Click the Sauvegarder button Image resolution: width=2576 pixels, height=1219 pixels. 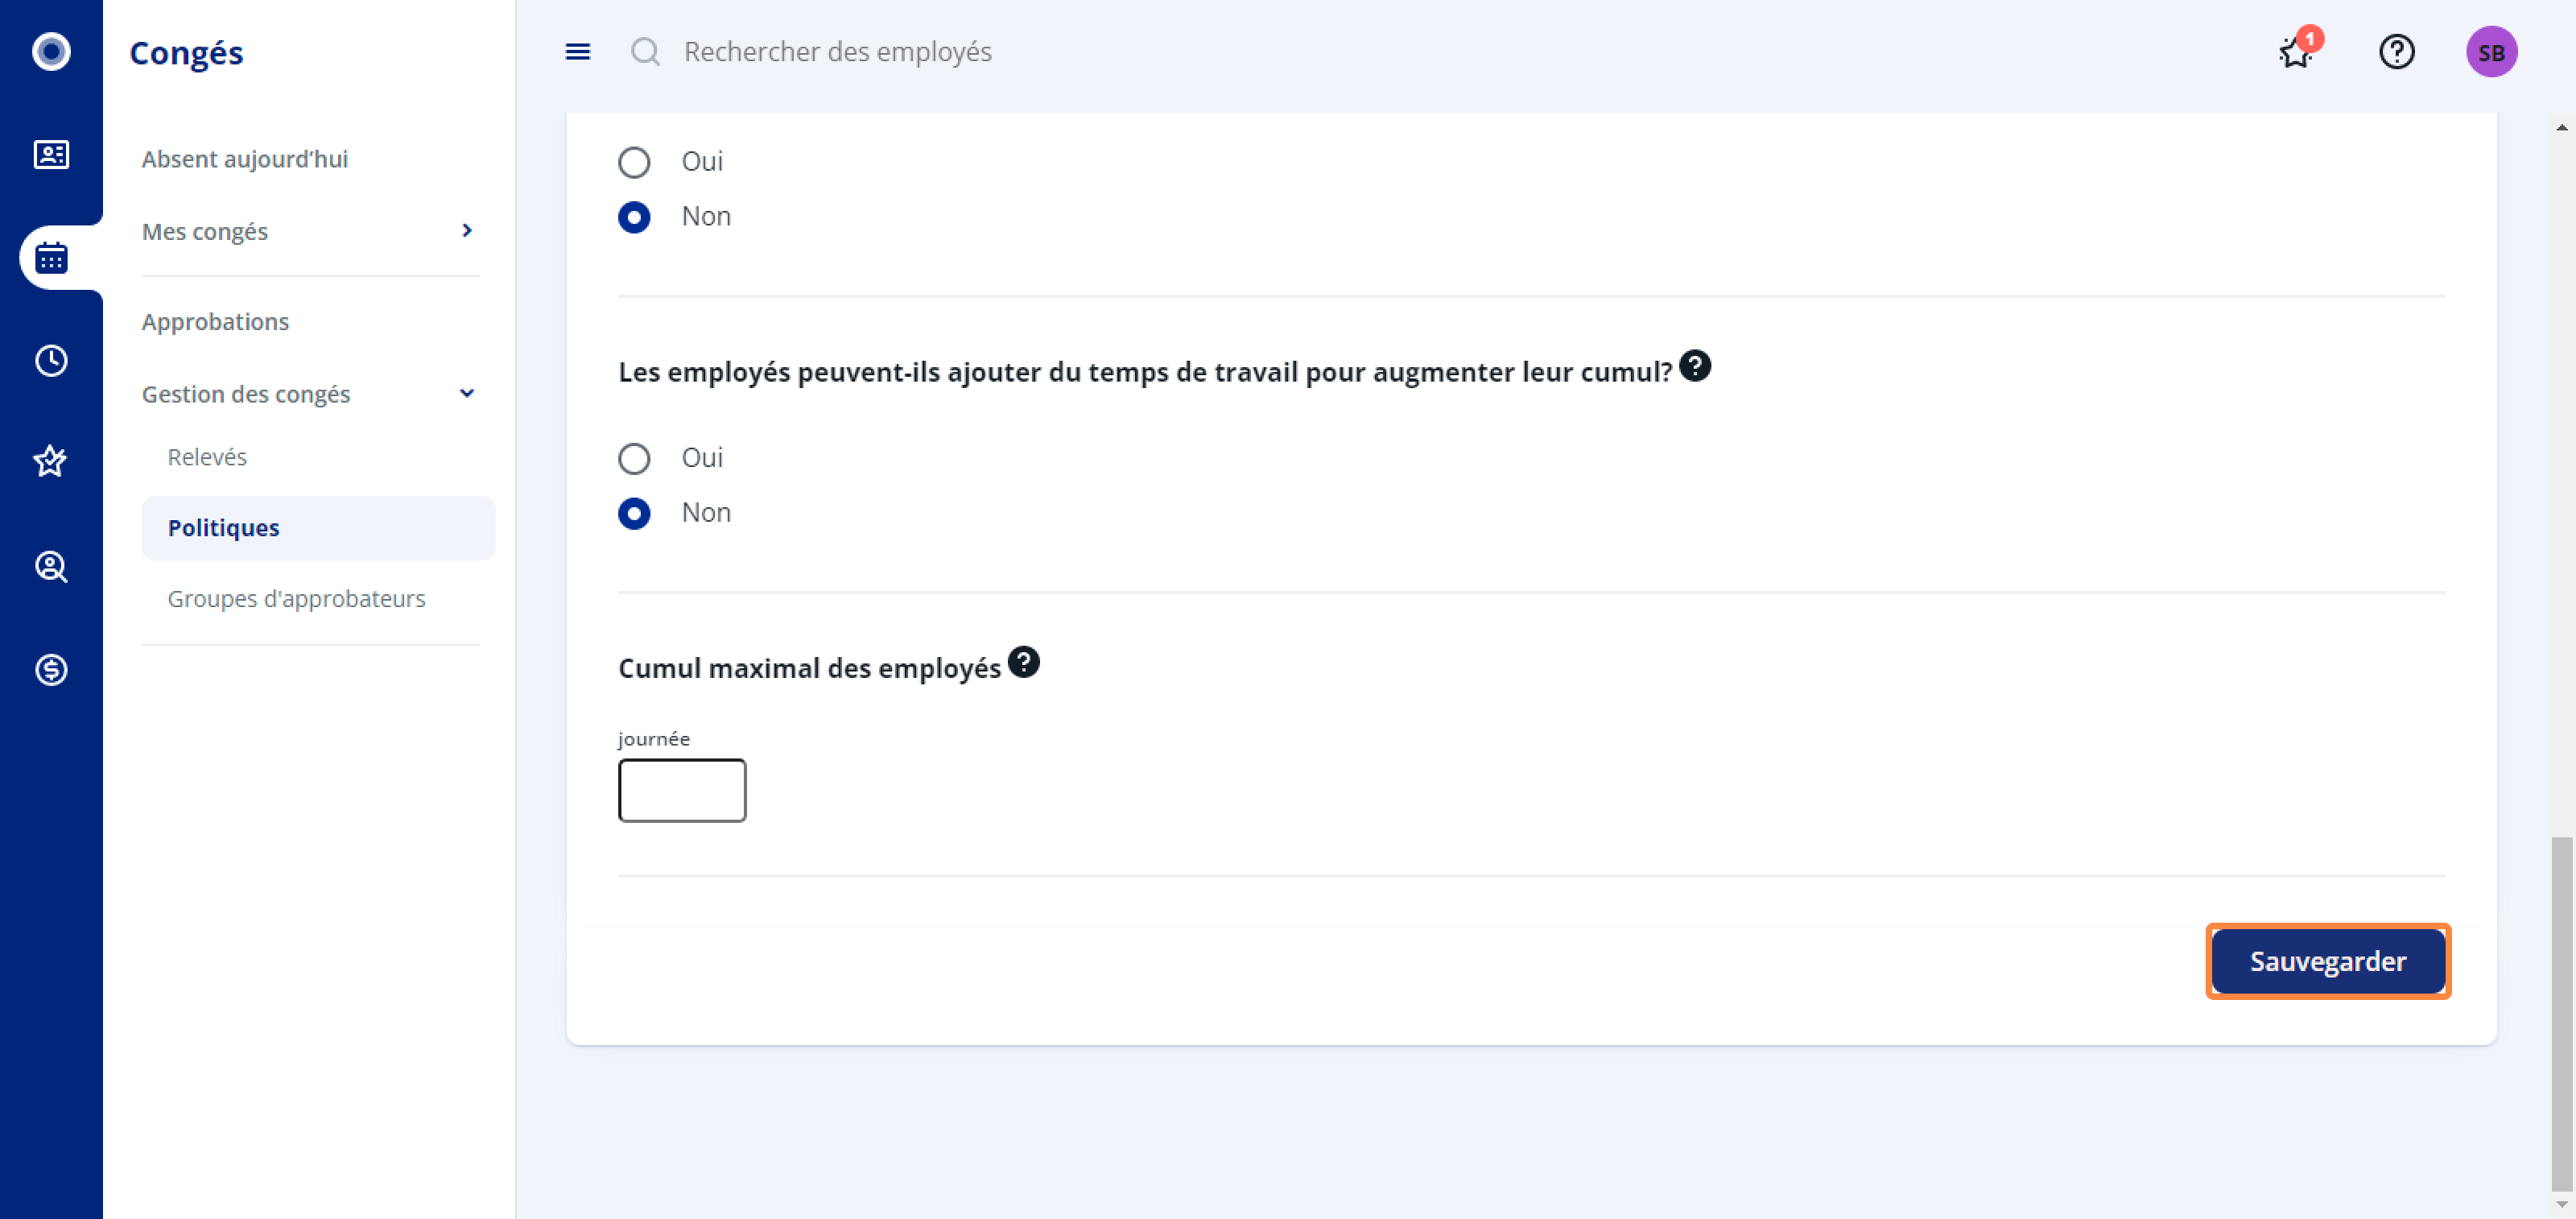point(2327,961)
